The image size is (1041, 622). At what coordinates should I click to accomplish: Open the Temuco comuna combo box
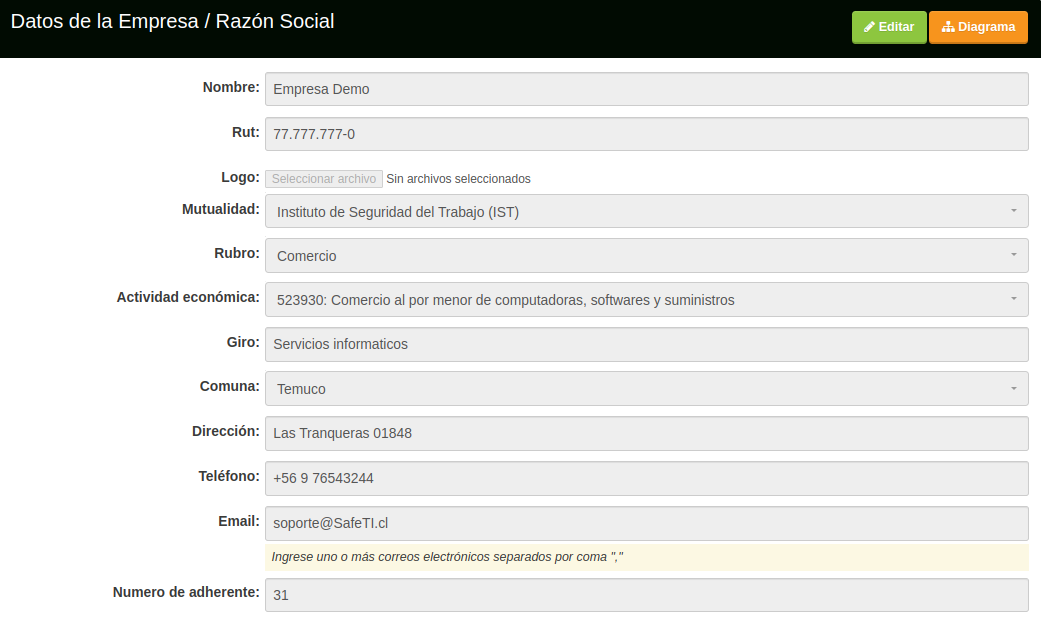pos(647,388)
